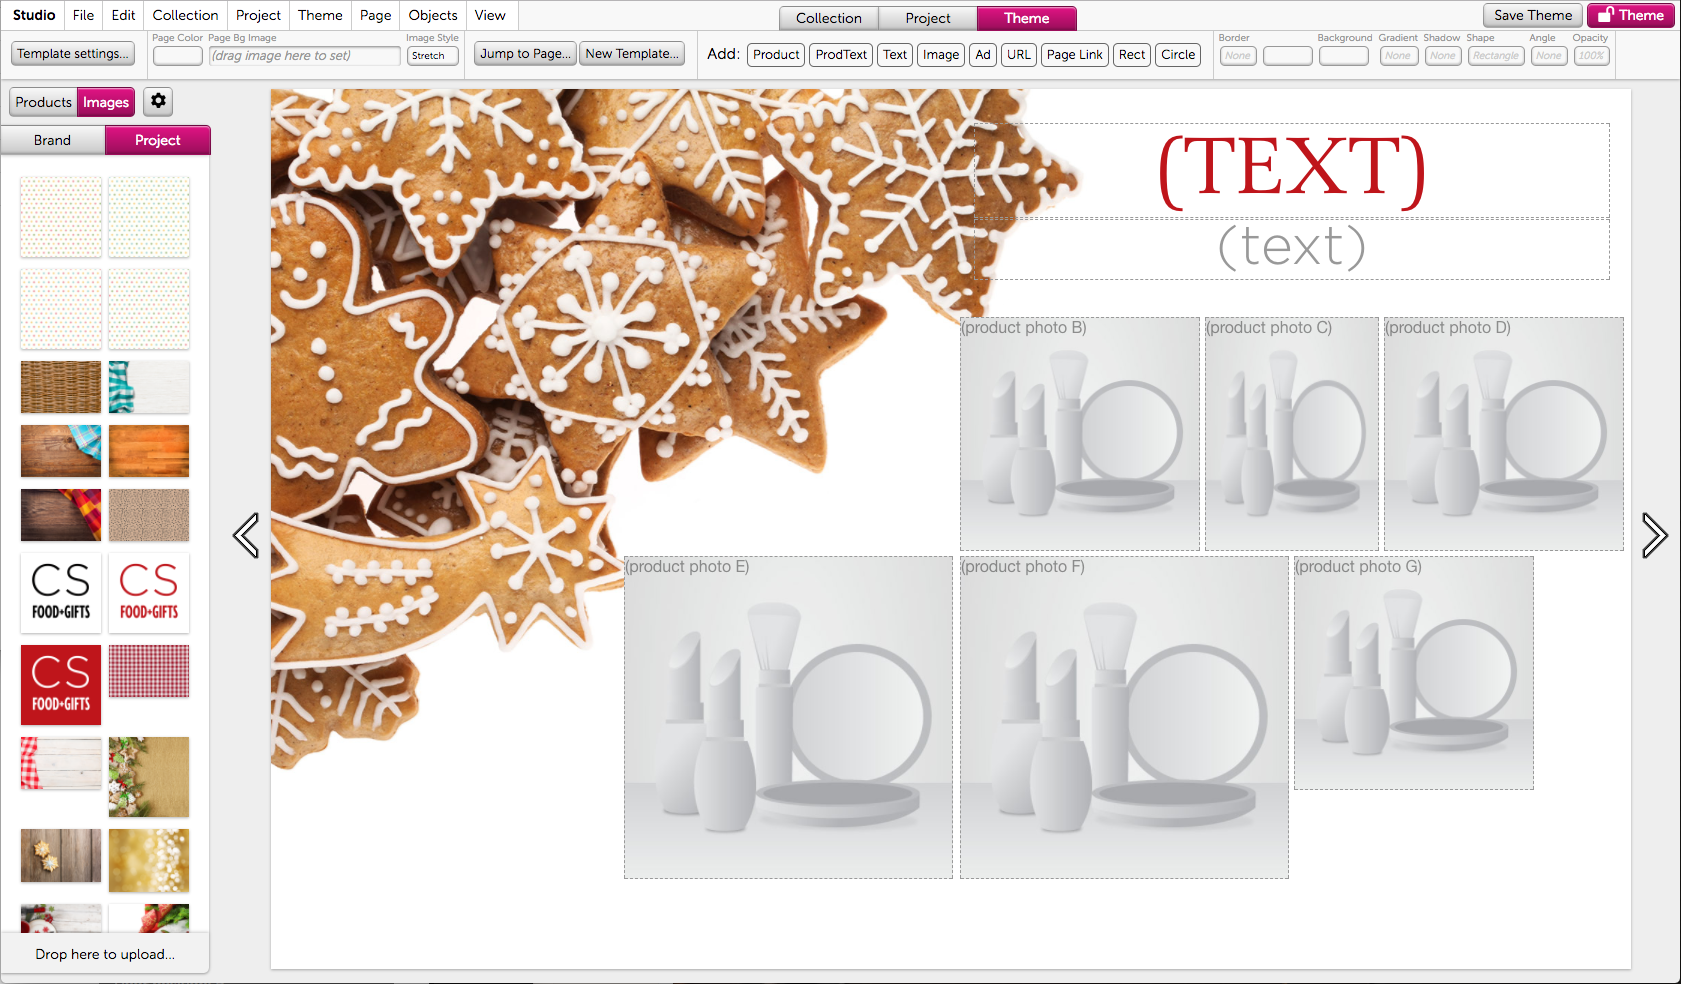Select the Brand tab
This screenshot has height=984, width=1681.
(x=52, y=140)
